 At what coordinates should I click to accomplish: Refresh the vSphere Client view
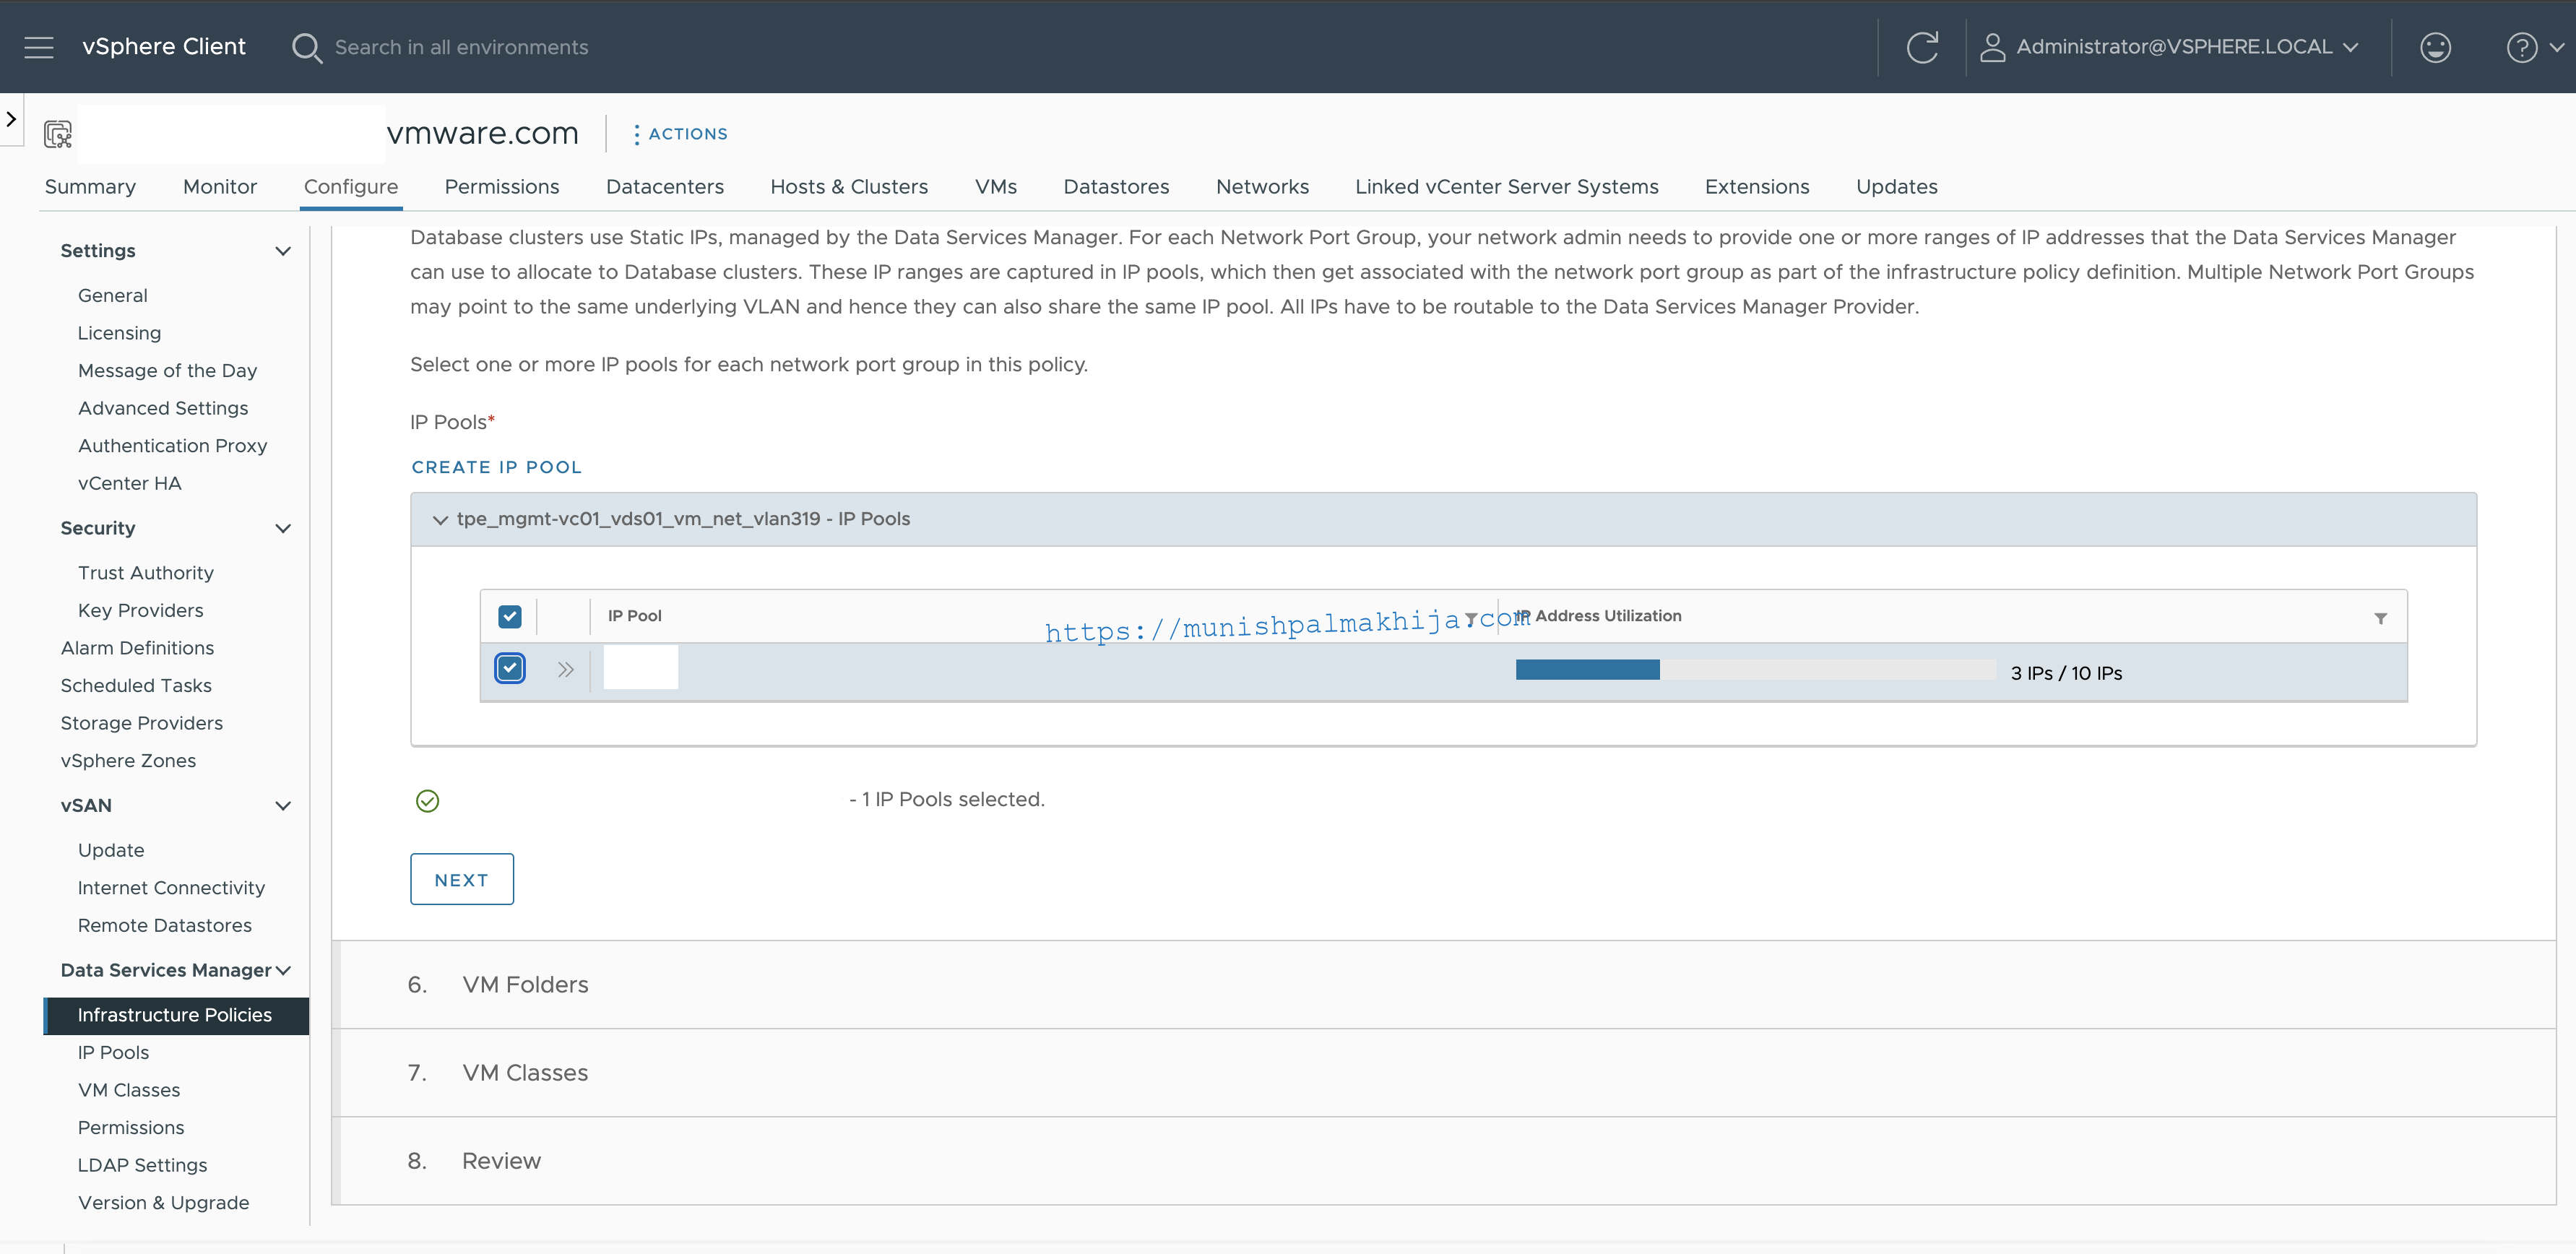1922,47
